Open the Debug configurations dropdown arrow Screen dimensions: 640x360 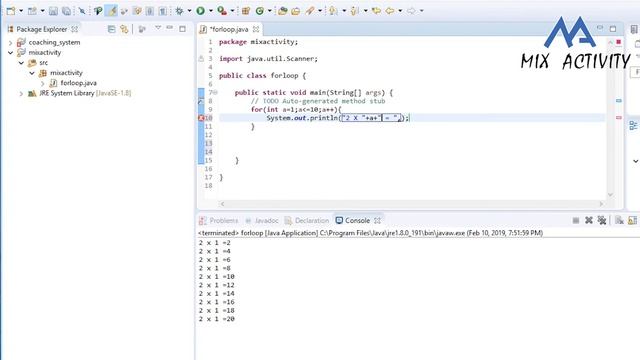189,11
